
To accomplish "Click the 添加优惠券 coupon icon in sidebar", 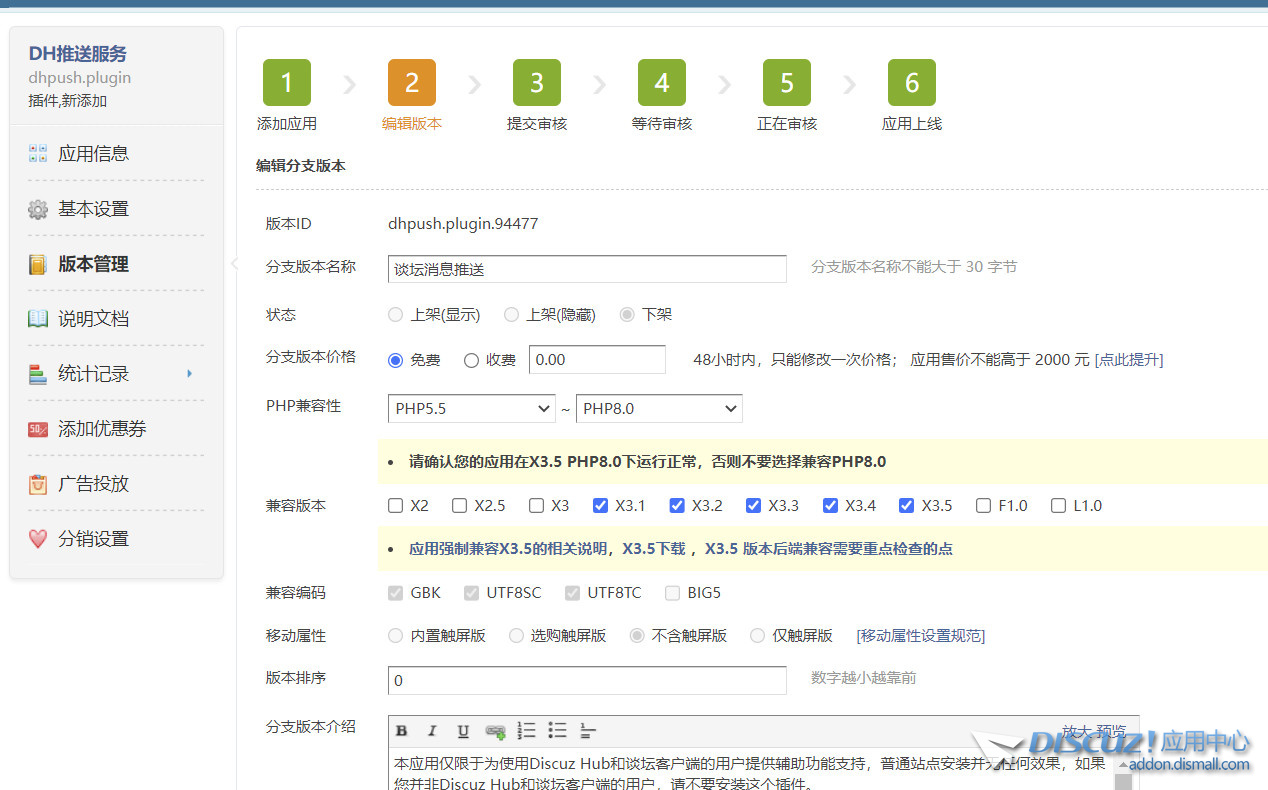I will point(38,429).
